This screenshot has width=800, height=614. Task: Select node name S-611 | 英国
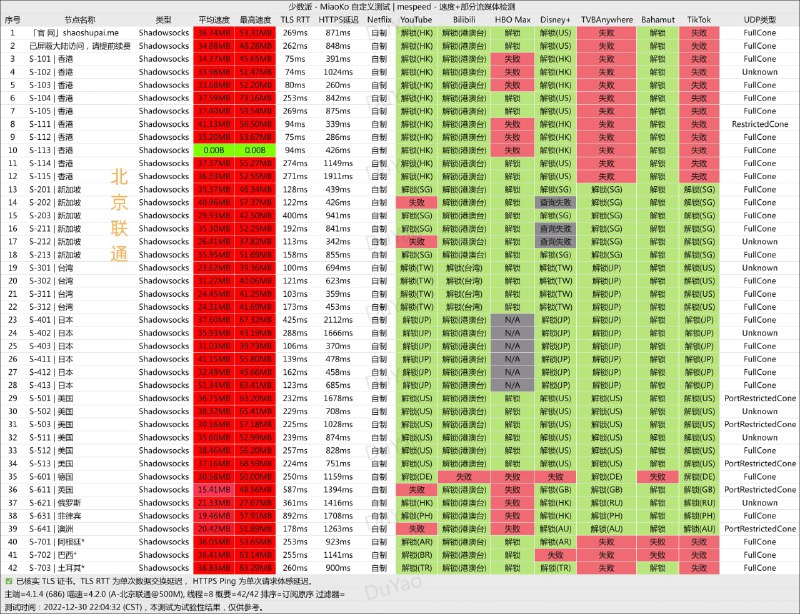click(51, 489)
